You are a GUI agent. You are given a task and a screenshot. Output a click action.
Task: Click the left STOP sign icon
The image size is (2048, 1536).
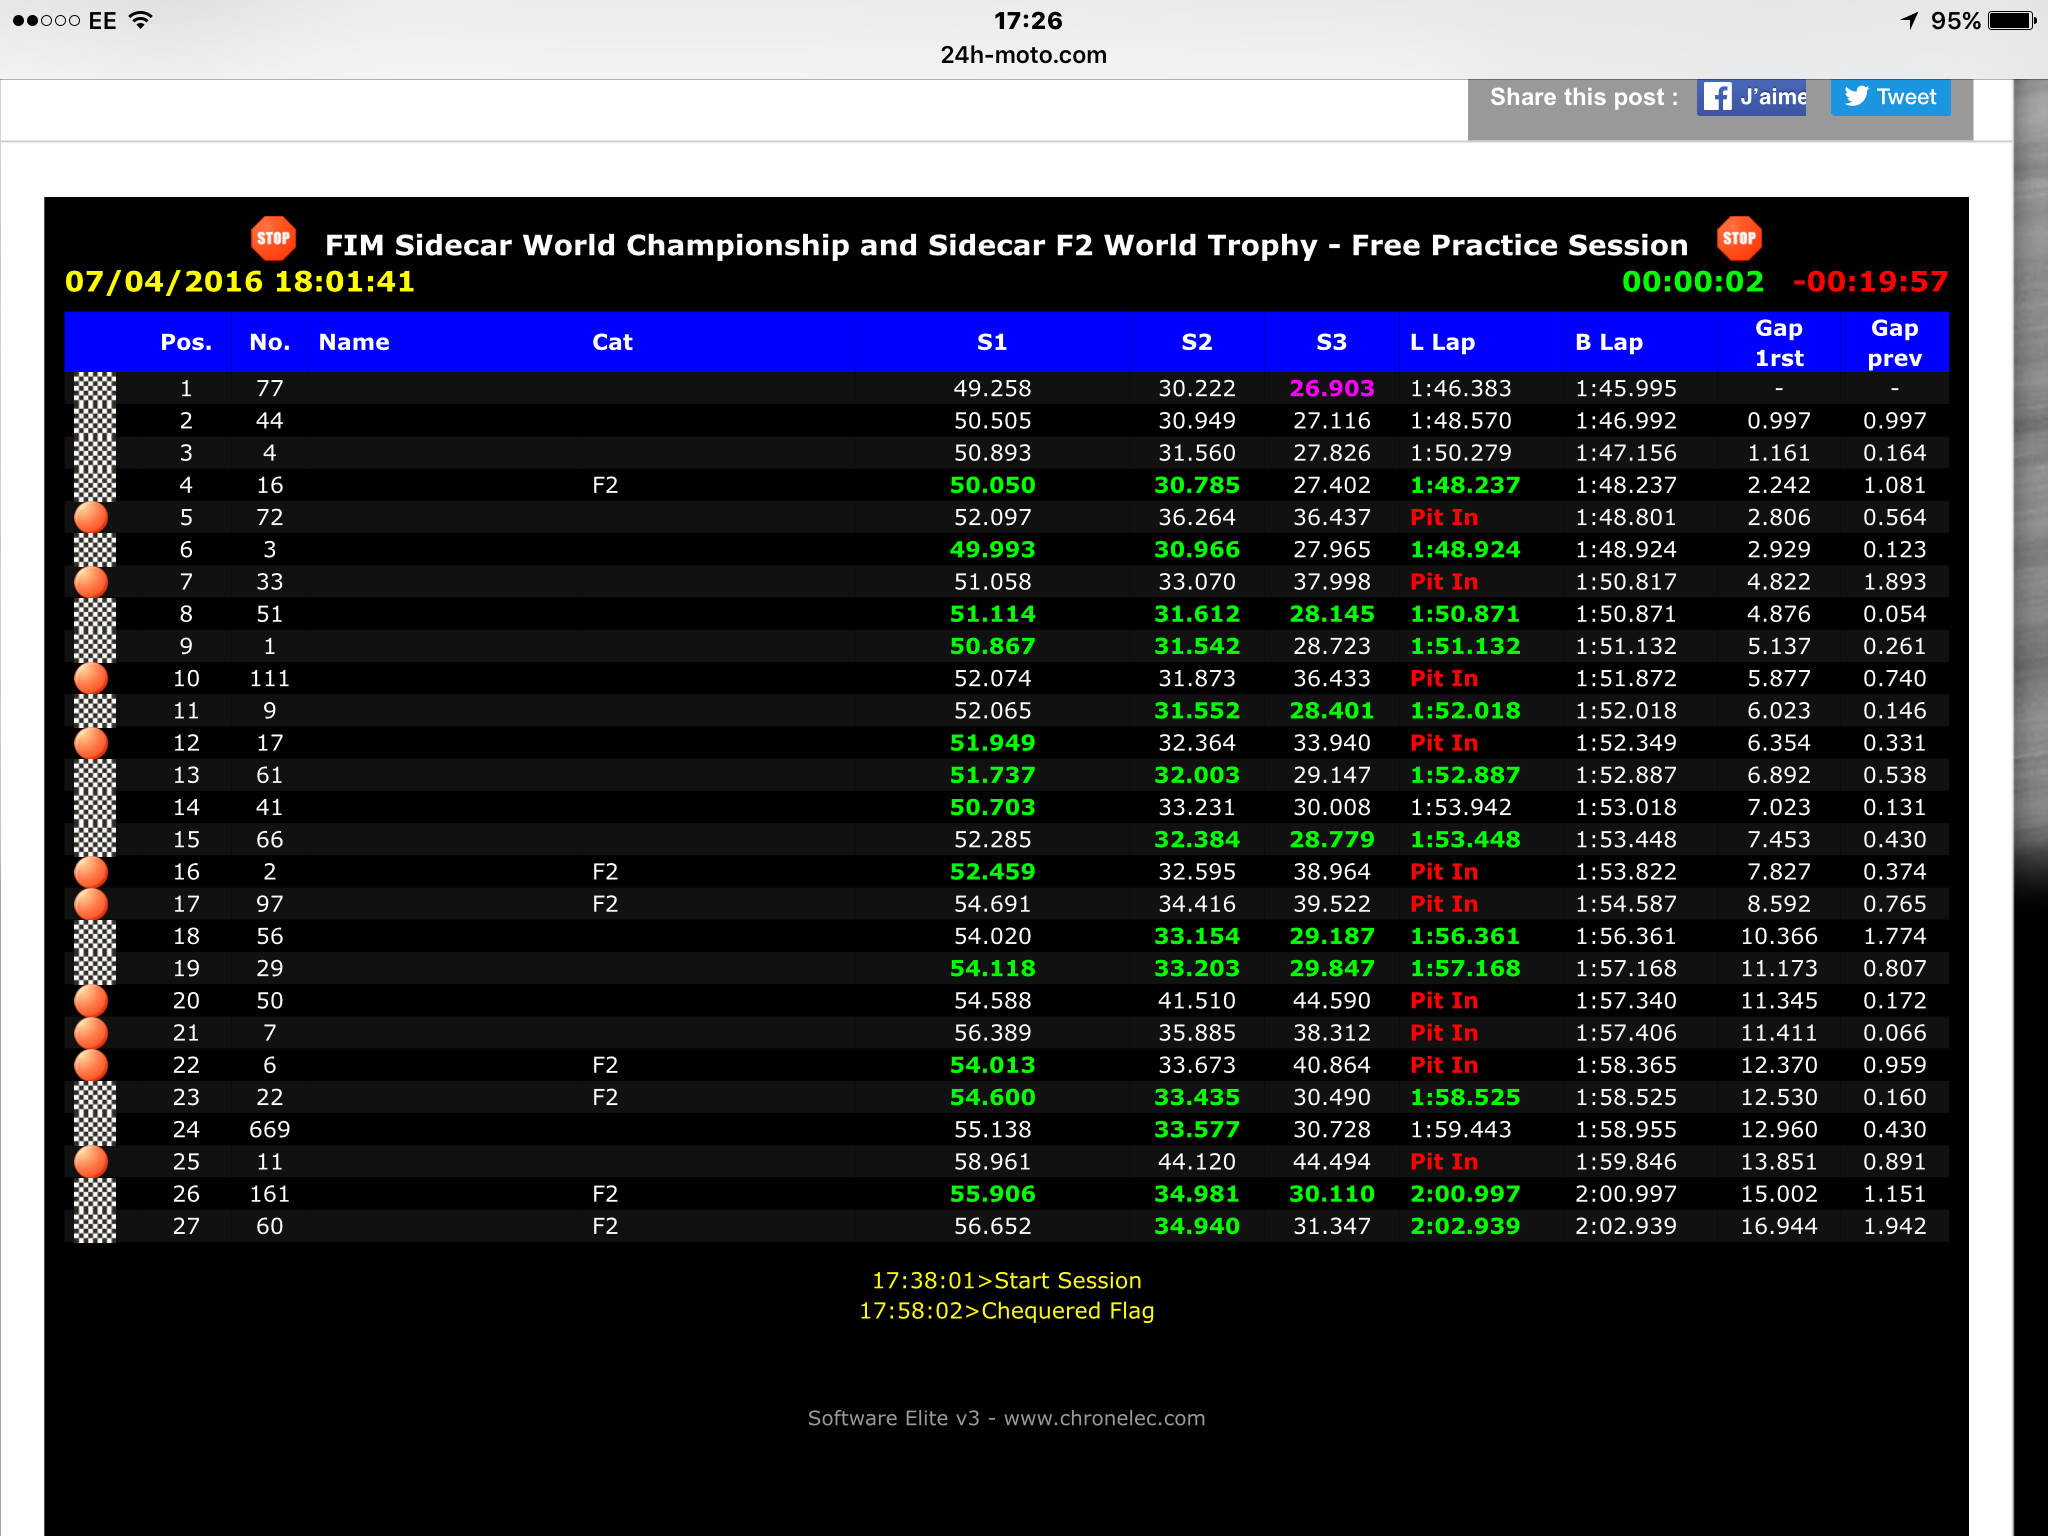(273, 238)
